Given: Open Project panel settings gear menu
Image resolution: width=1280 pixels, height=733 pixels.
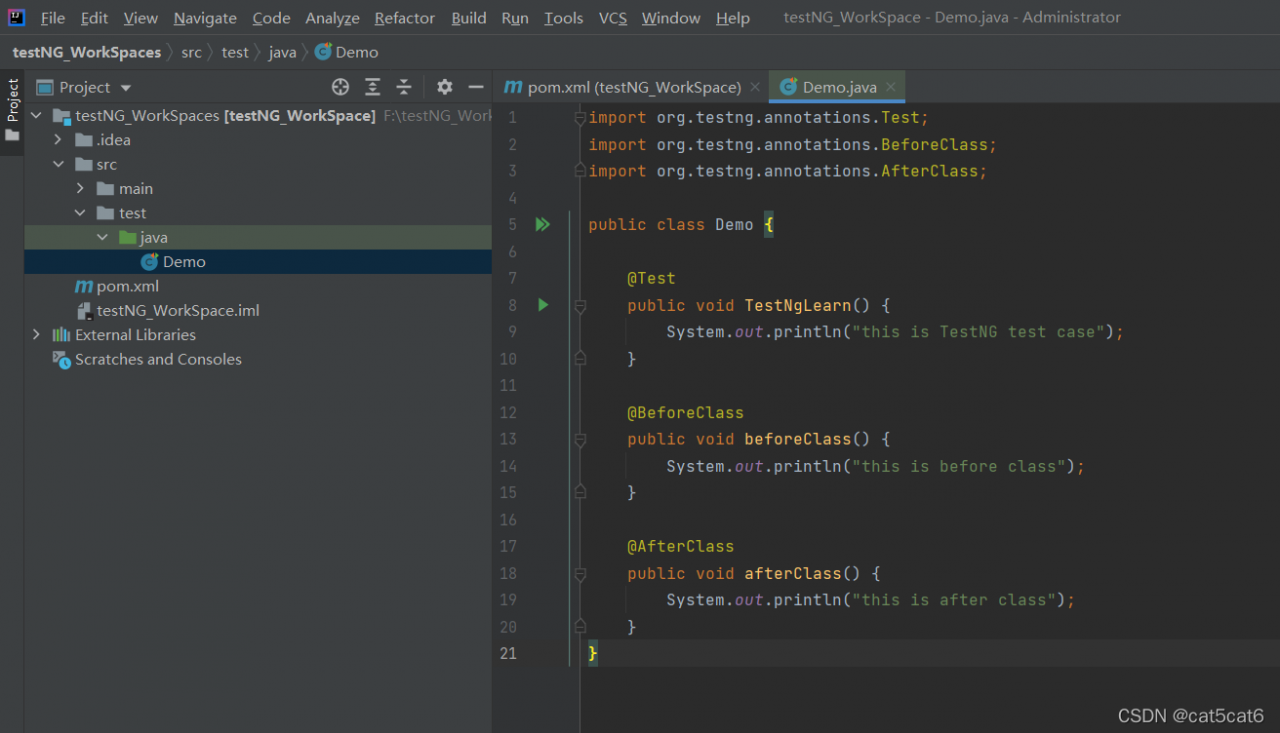Looking at the screenshot, I should tap(444, 87).
